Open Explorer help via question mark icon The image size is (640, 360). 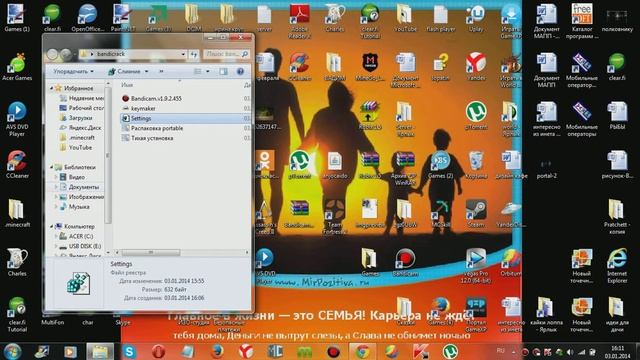tap(240, 71)
